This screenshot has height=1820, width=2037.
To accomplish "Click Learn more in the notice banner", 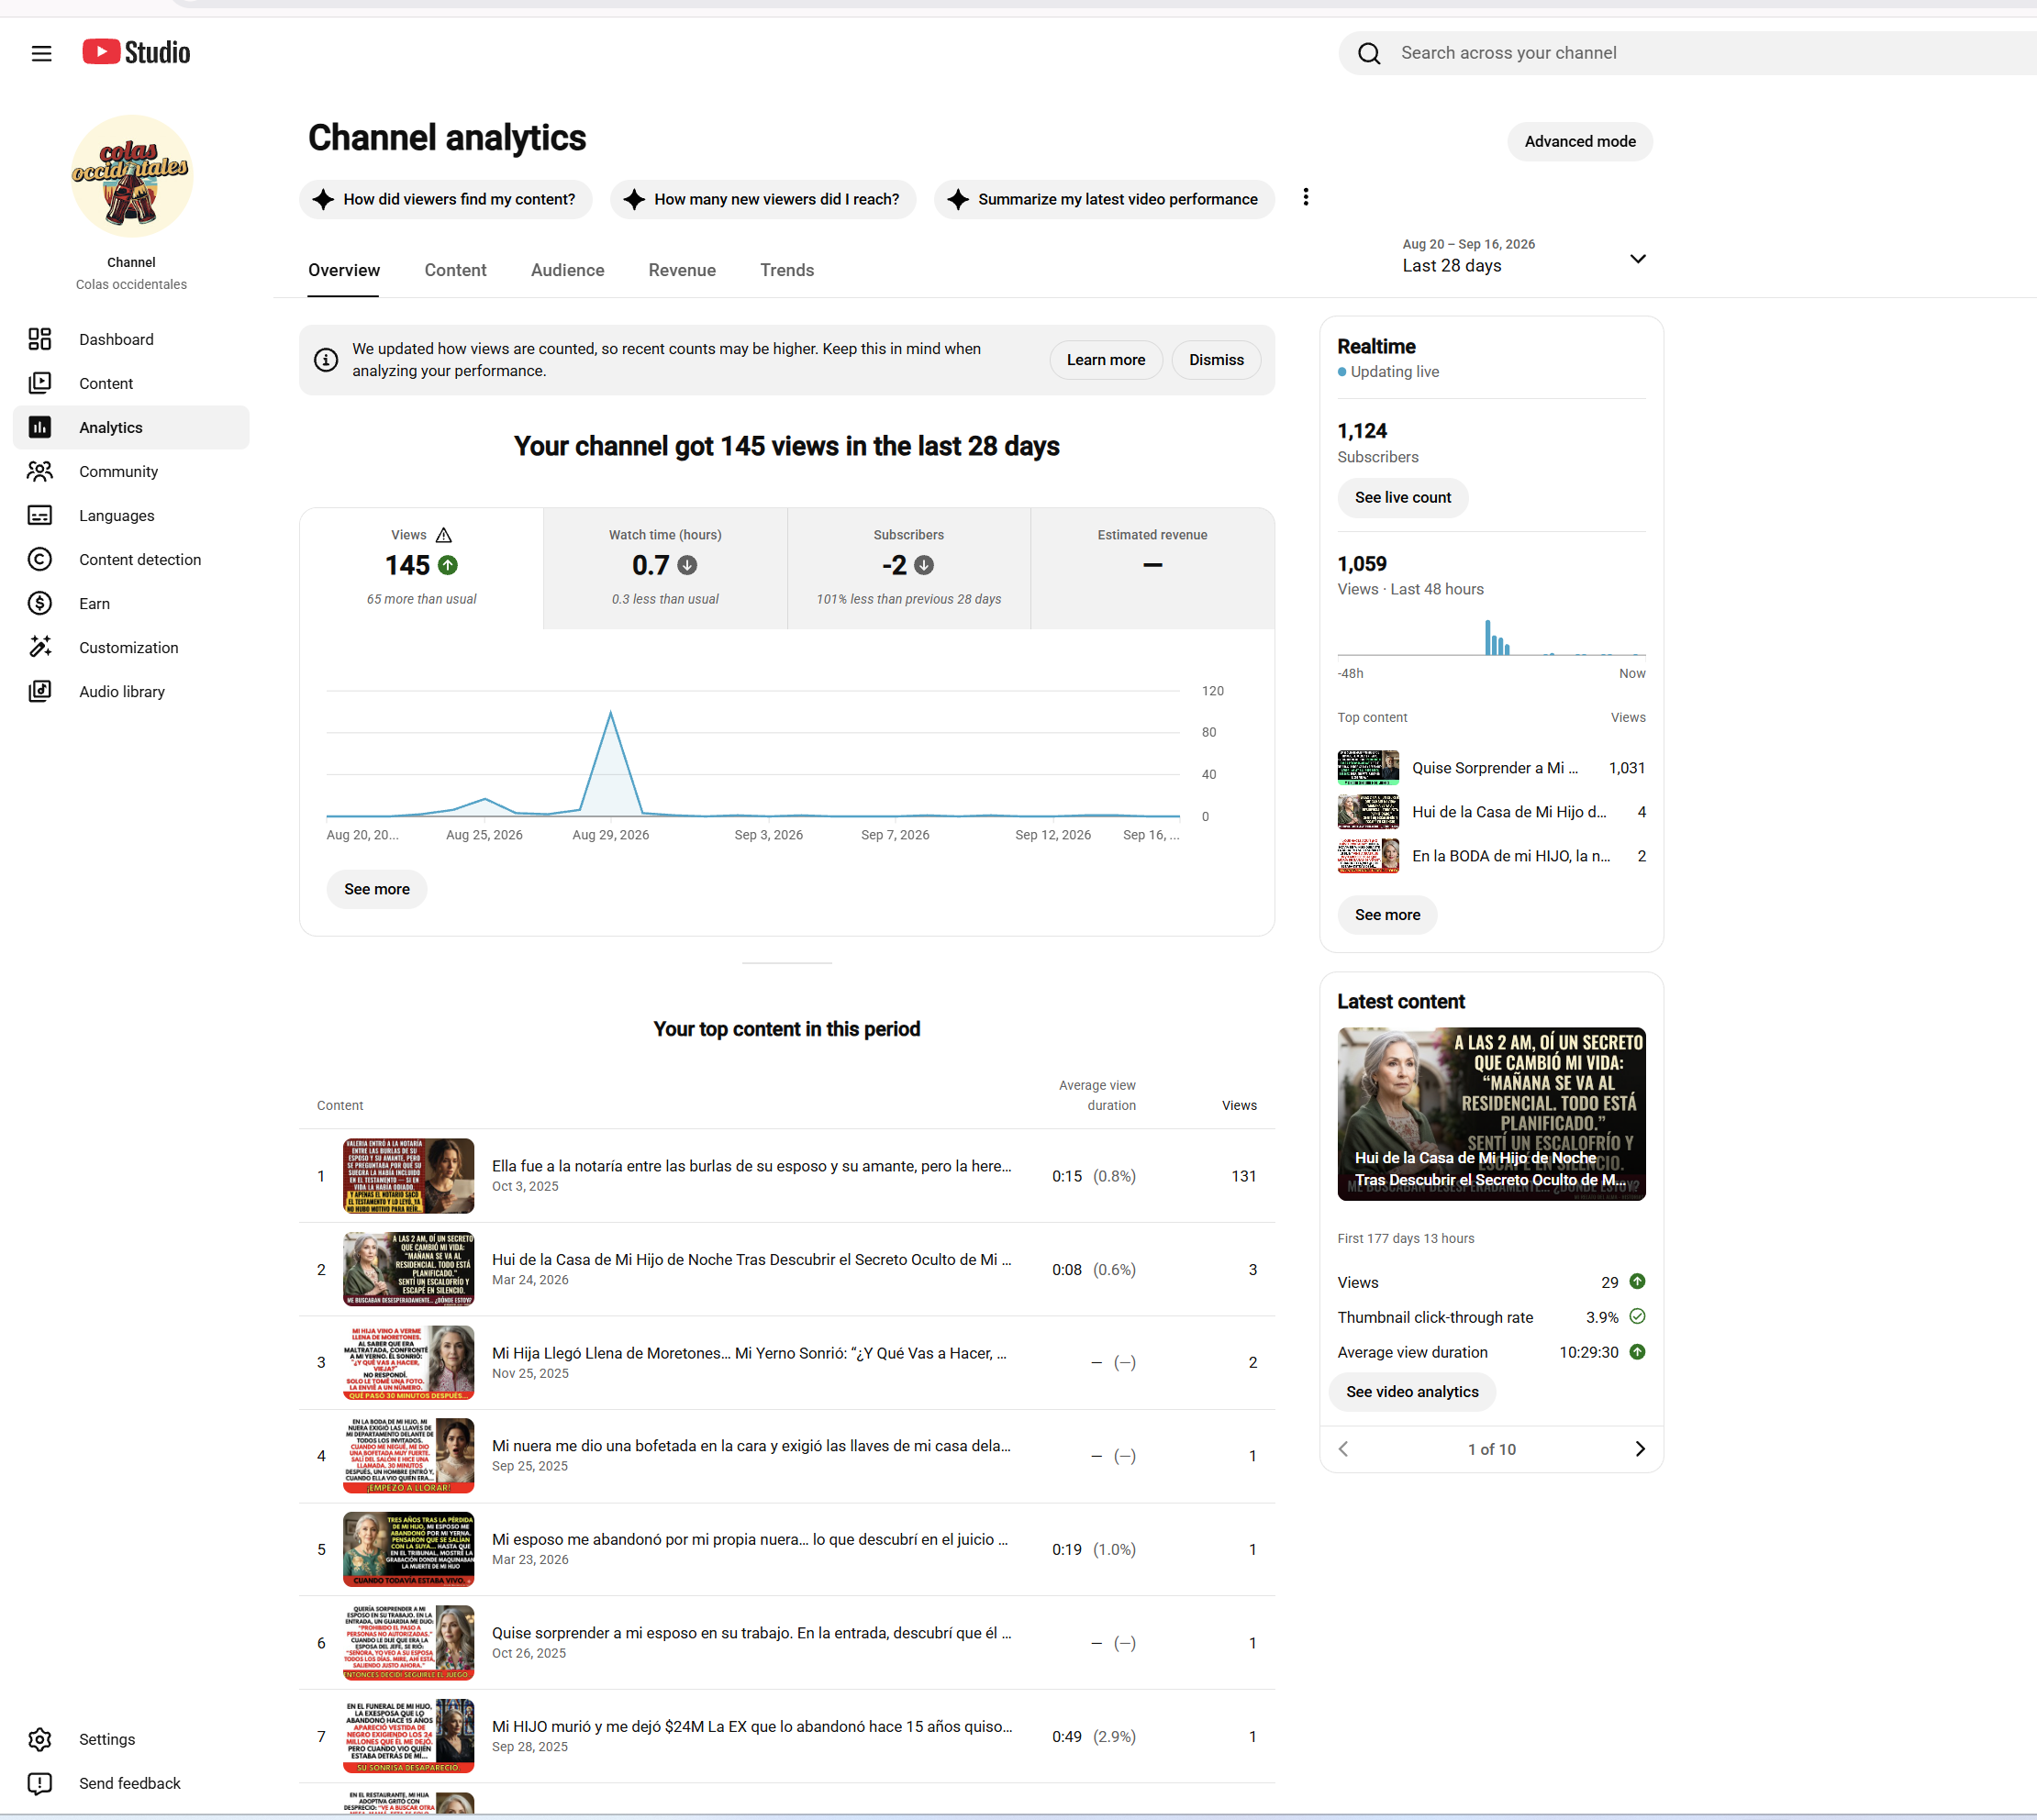I will [1106, 360].
